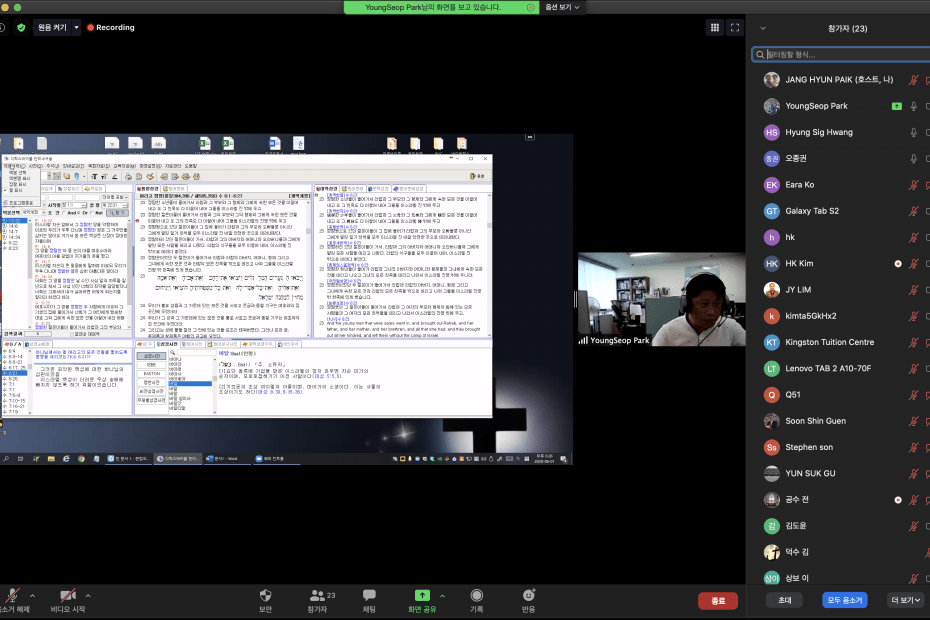Click the Invite (초대) button
The width and height of the screenshot is (930, 620).
(784, 600)
